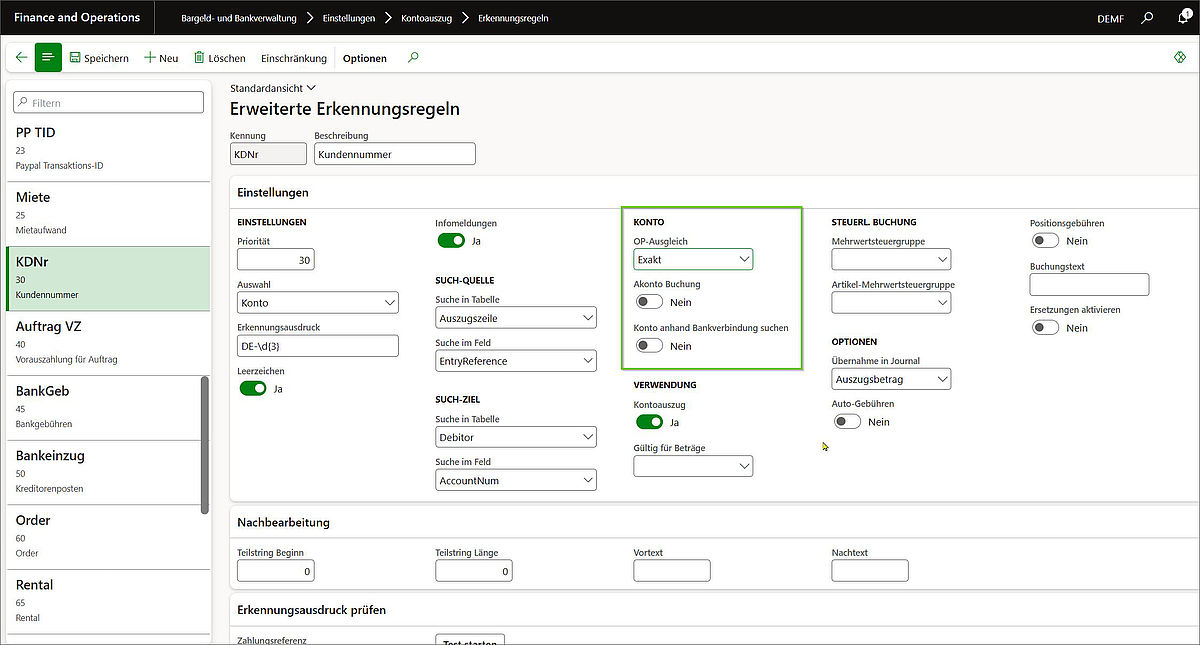Open the search icon in action bar
Image resolution: width=1200 pixels, height=645 pixels.
point(413,58)
